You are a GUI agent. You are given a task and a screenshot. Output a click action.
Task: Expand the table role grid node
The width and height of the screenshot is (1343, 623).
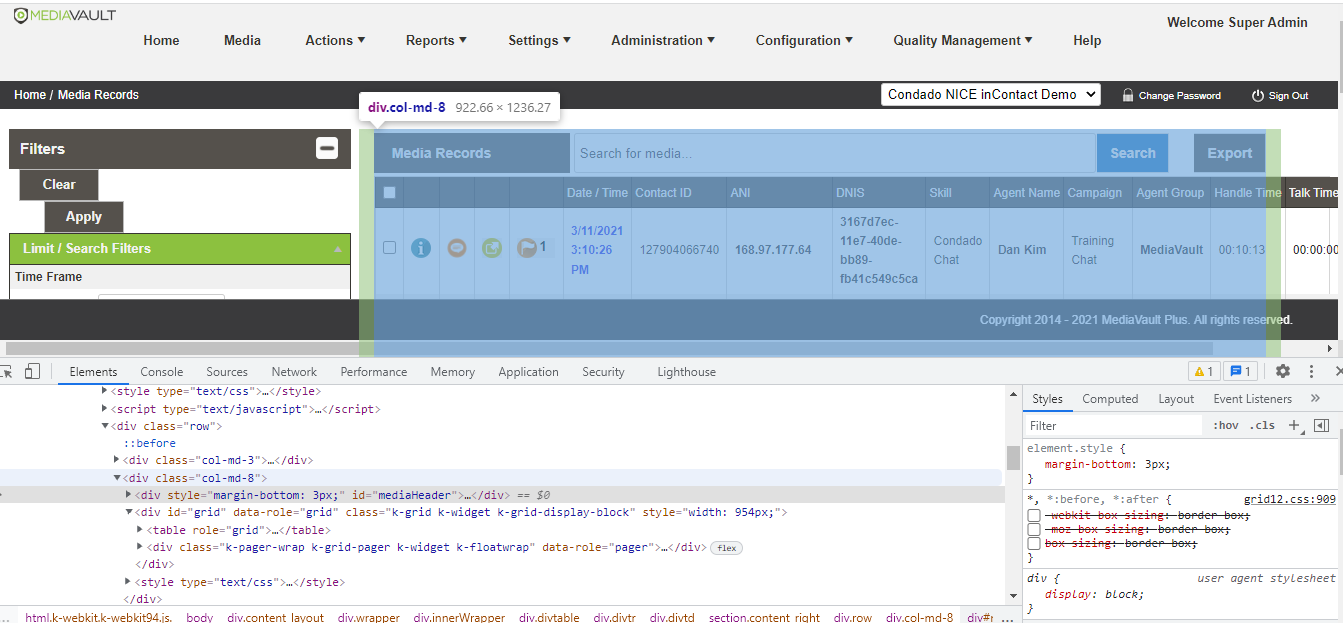pos(140,530)
